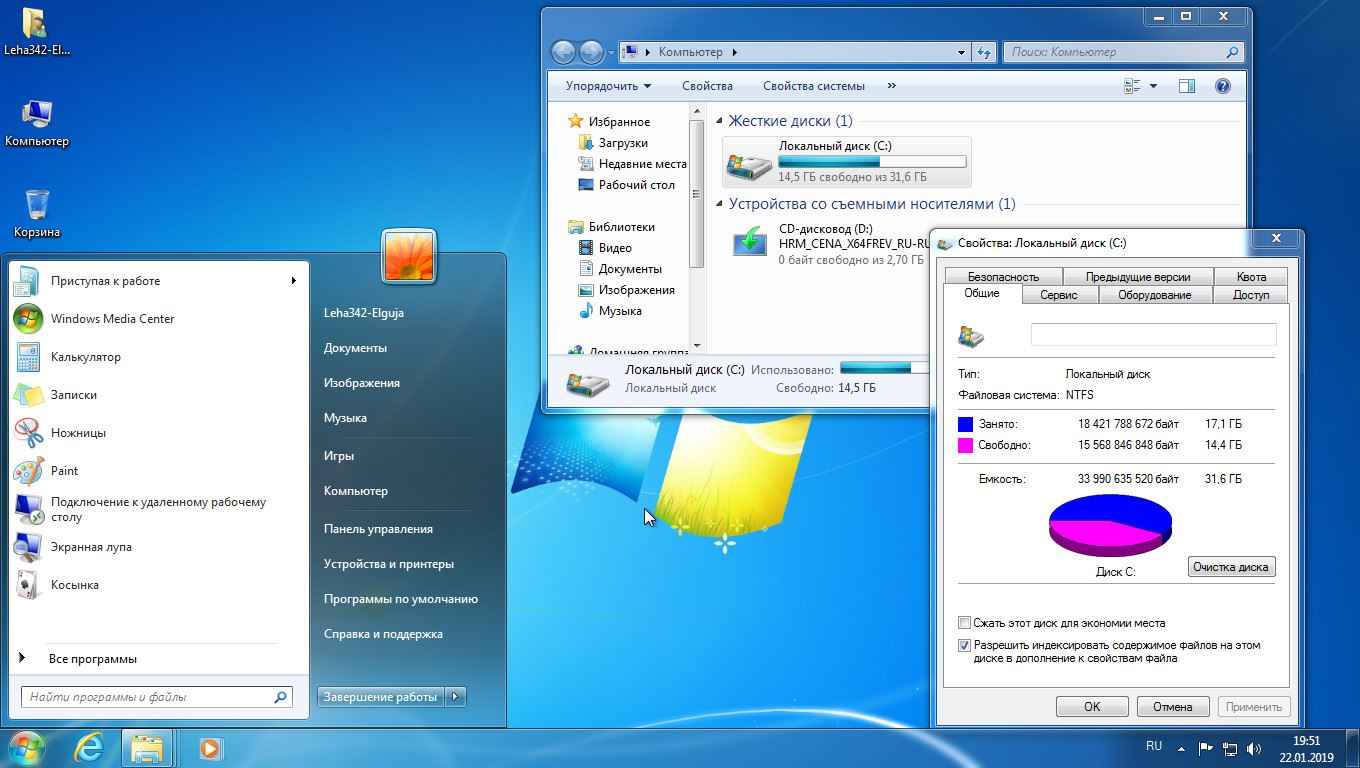Click RU language indicator in taskbar
Viewport: 1360px width, 768px height.
click(1154, 746)
